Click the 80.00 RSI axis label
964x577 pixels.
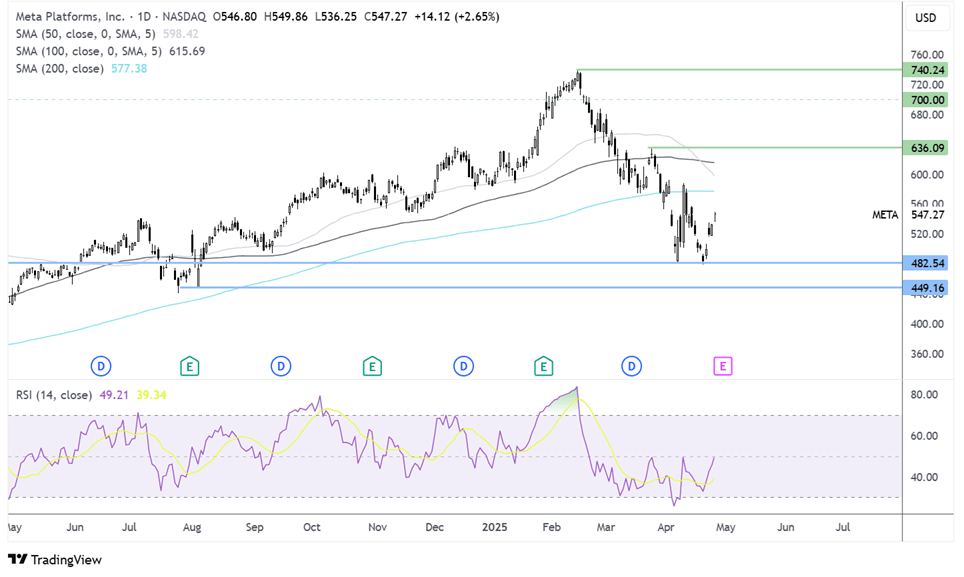924,394
